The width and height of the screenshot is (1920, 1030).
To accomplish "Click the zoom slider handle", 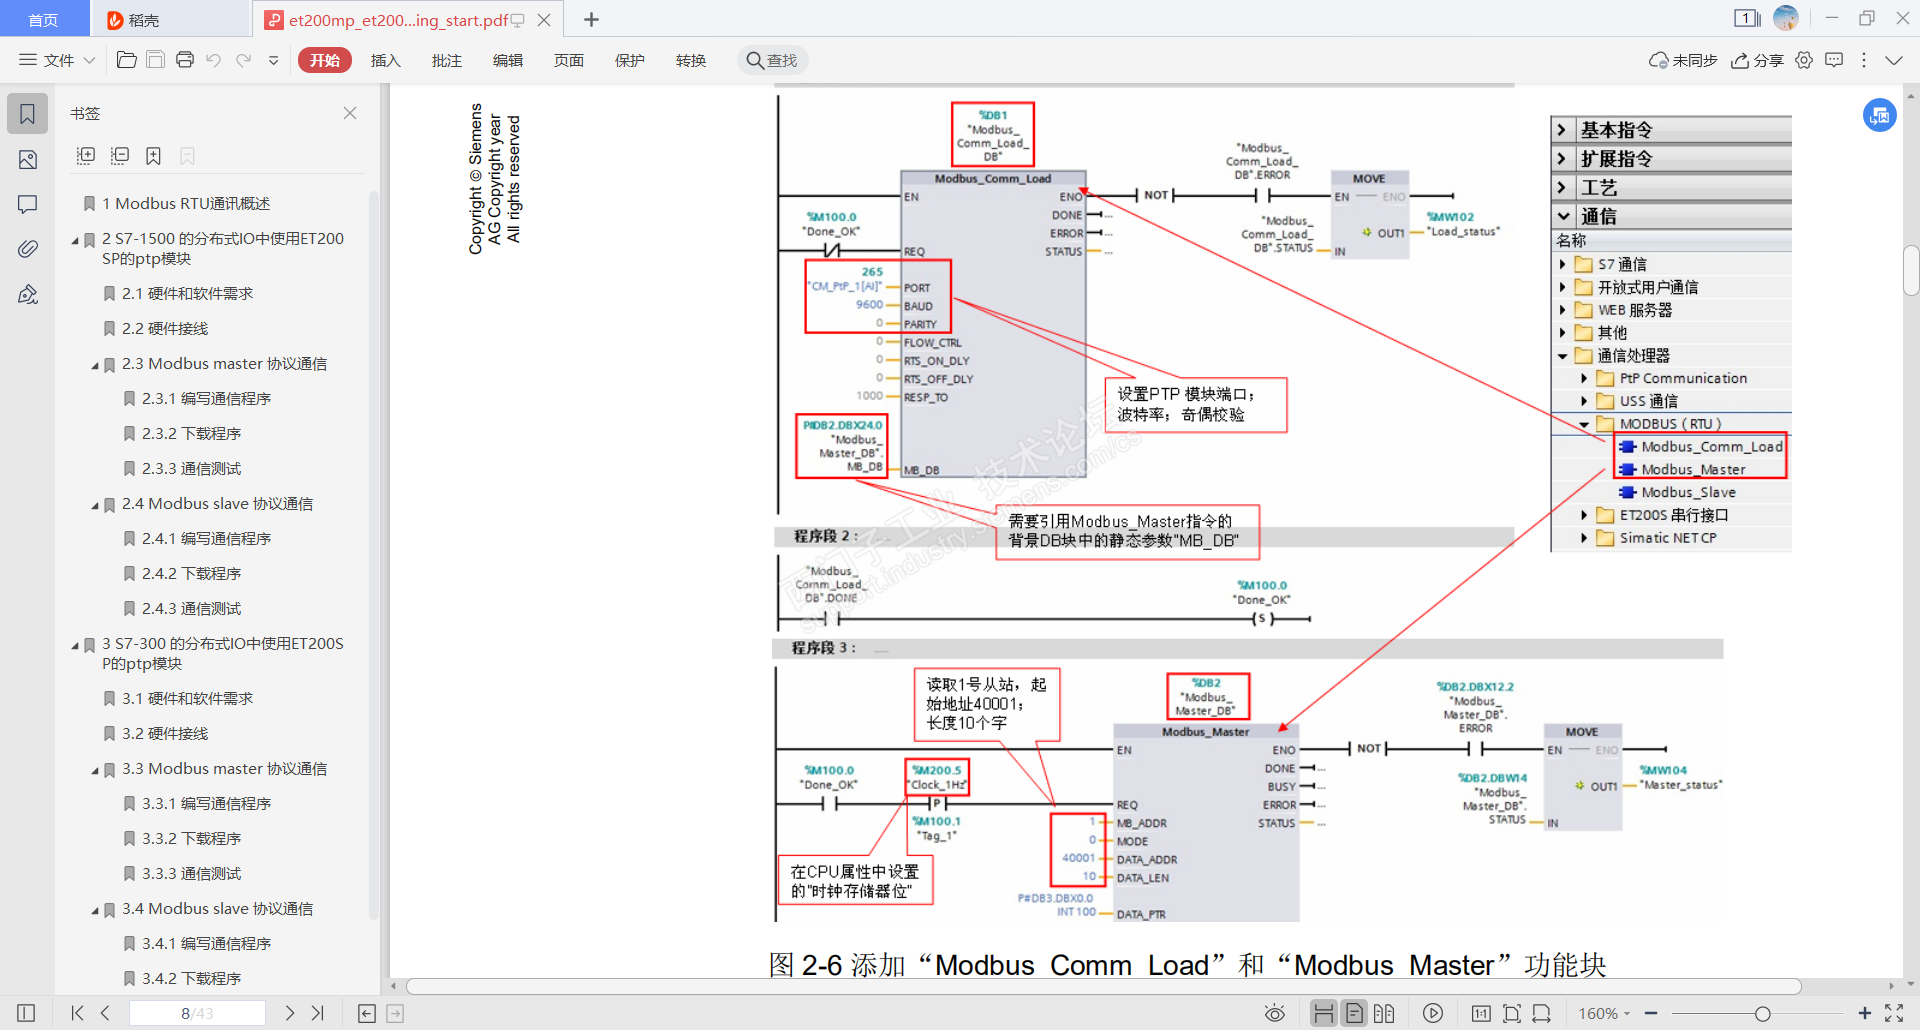I will (x=1763, y=1013).
